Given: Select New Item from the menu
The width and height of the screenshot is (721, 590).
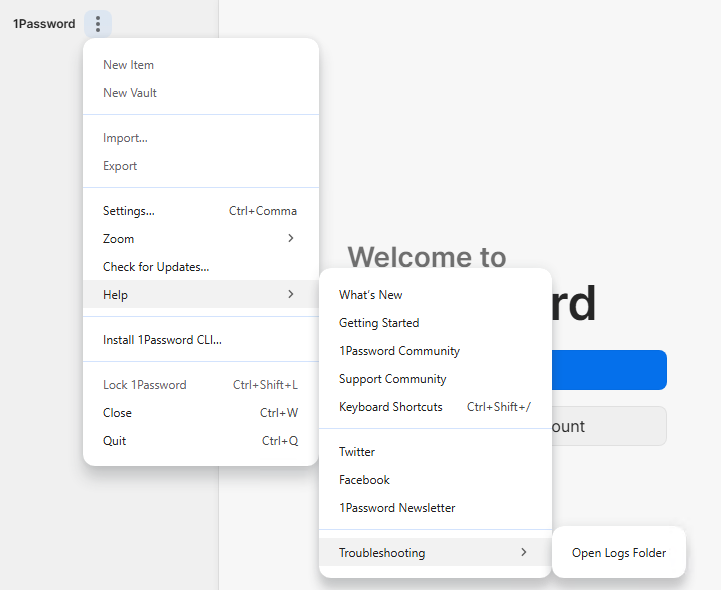Looking at the screenshot, I should pyautogui.click(x=201, y=65).
